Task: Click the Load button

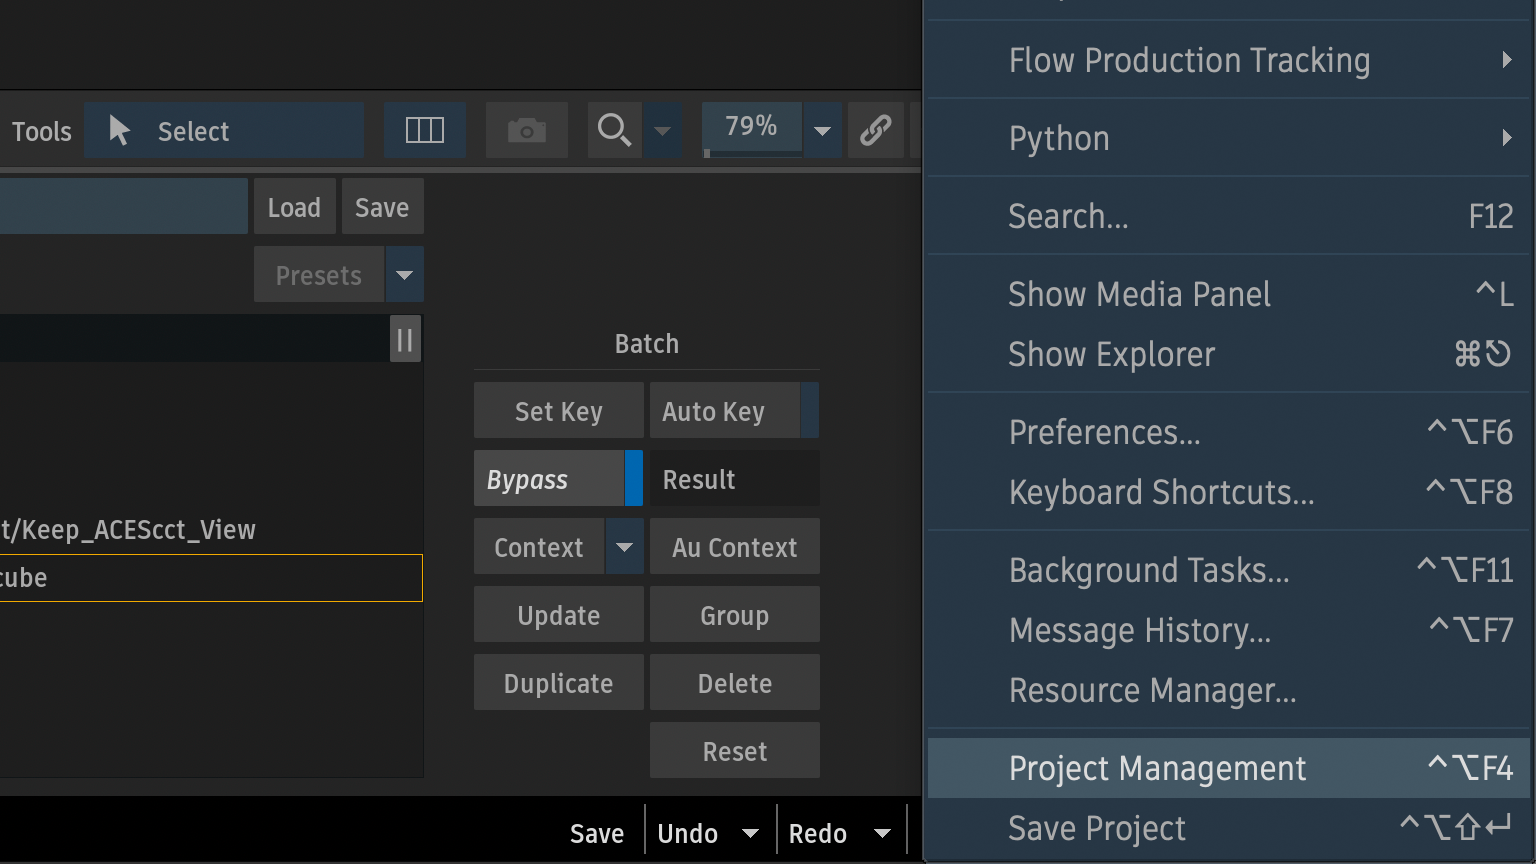Action: [294, 207]
